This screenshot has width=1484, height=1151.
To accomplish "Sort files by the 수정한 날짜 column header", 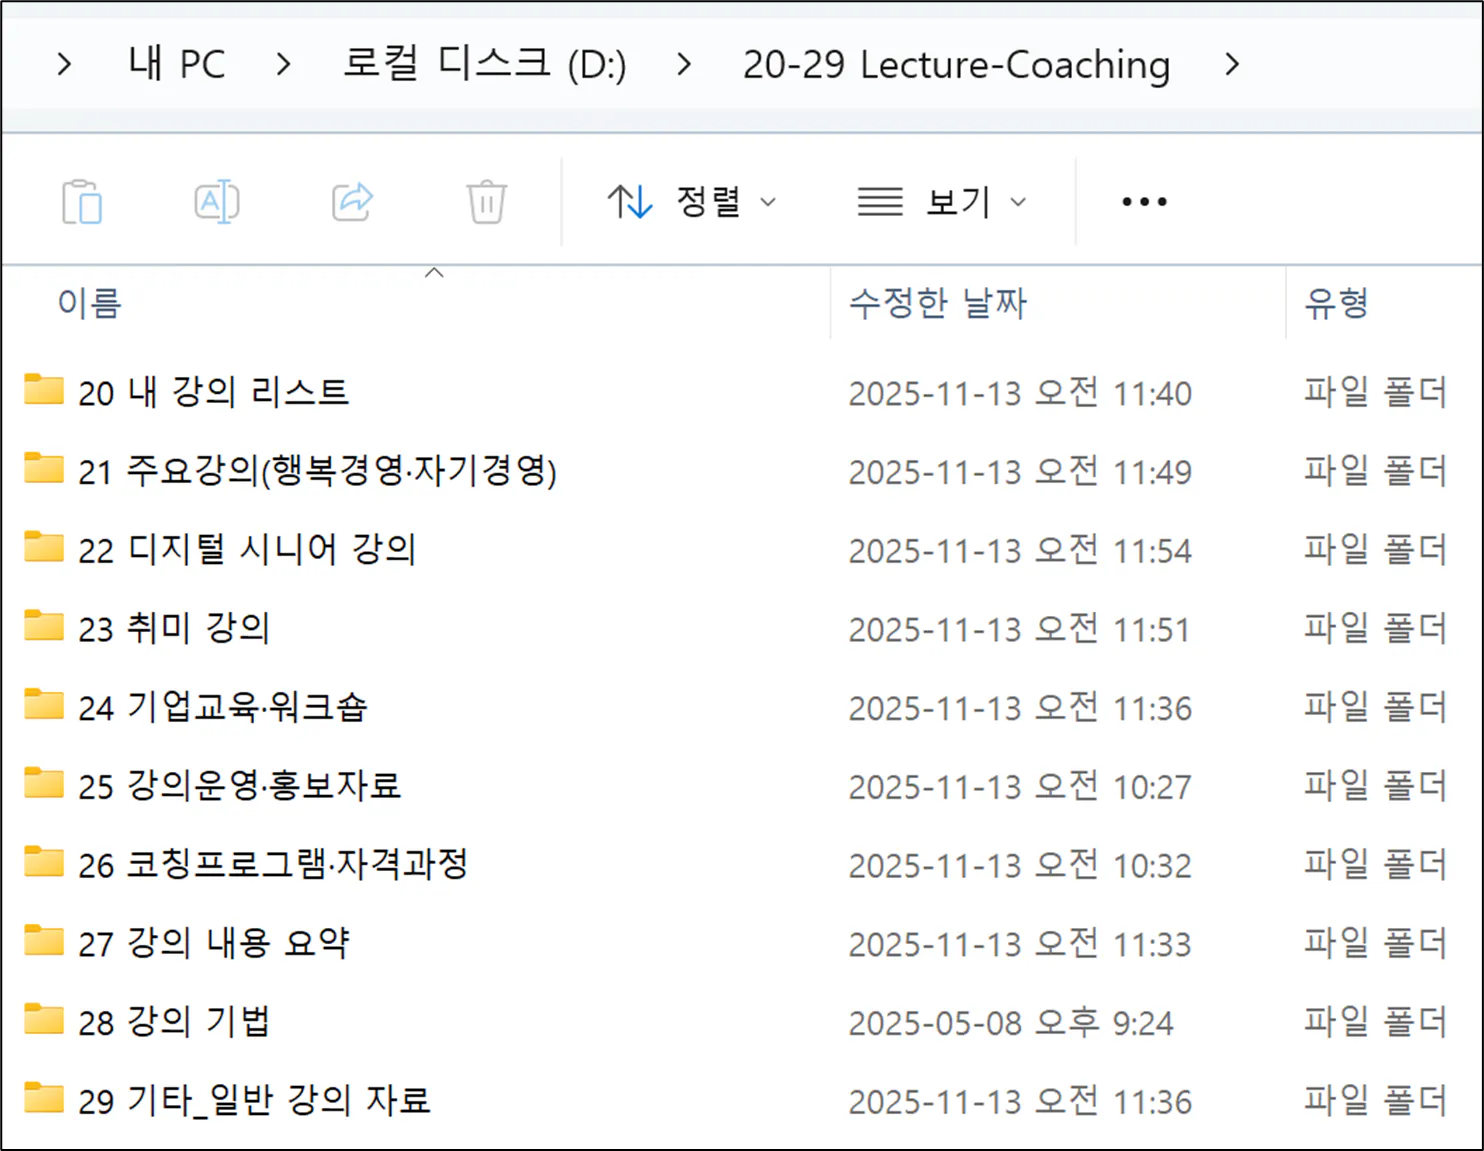I will pos(936,303).
